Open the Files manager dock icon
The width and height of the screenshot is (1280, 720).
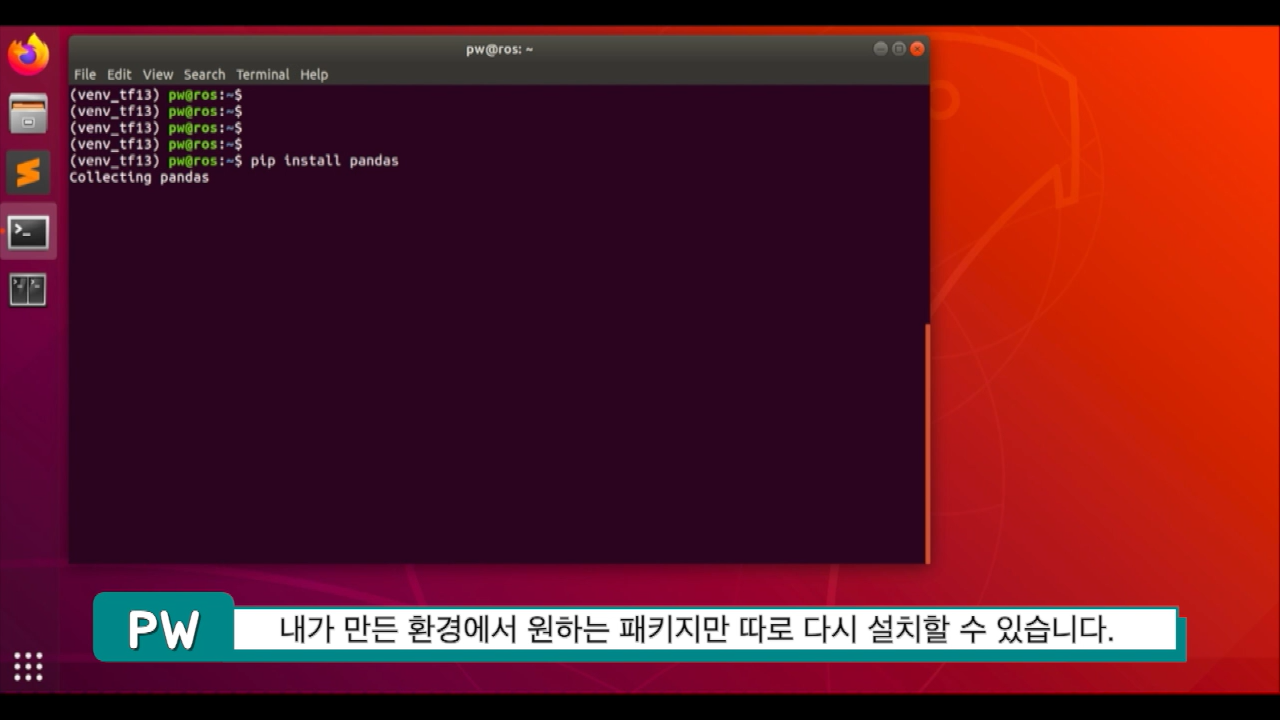click(x=28, y=113)
